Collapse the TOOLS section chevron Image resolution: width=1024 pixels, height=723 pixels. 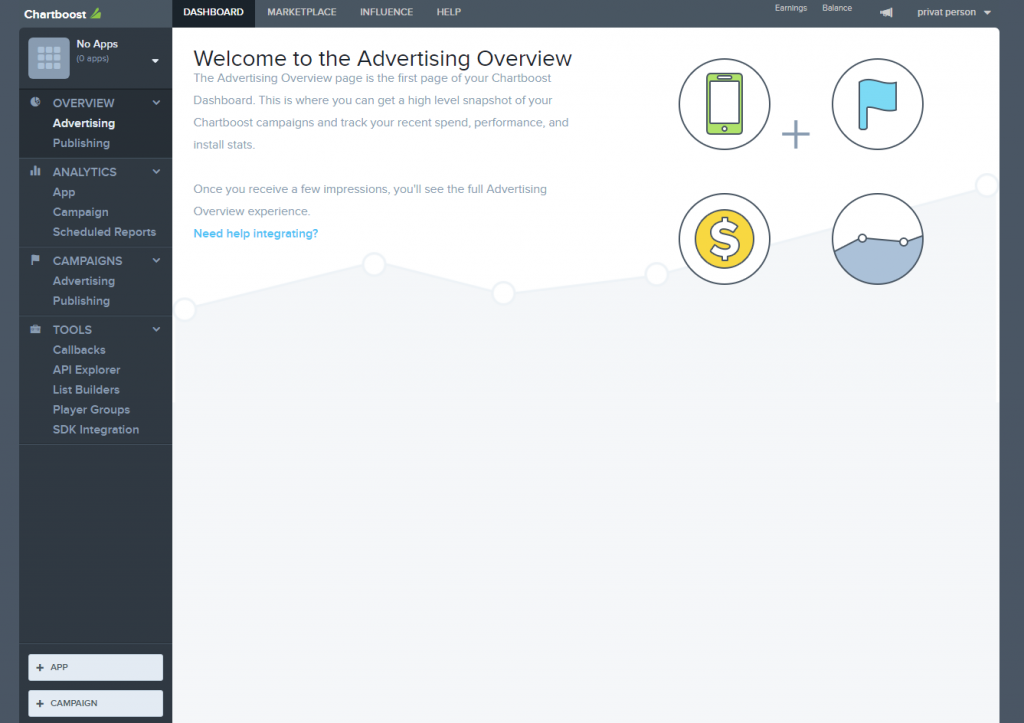(x=156, y=329)
